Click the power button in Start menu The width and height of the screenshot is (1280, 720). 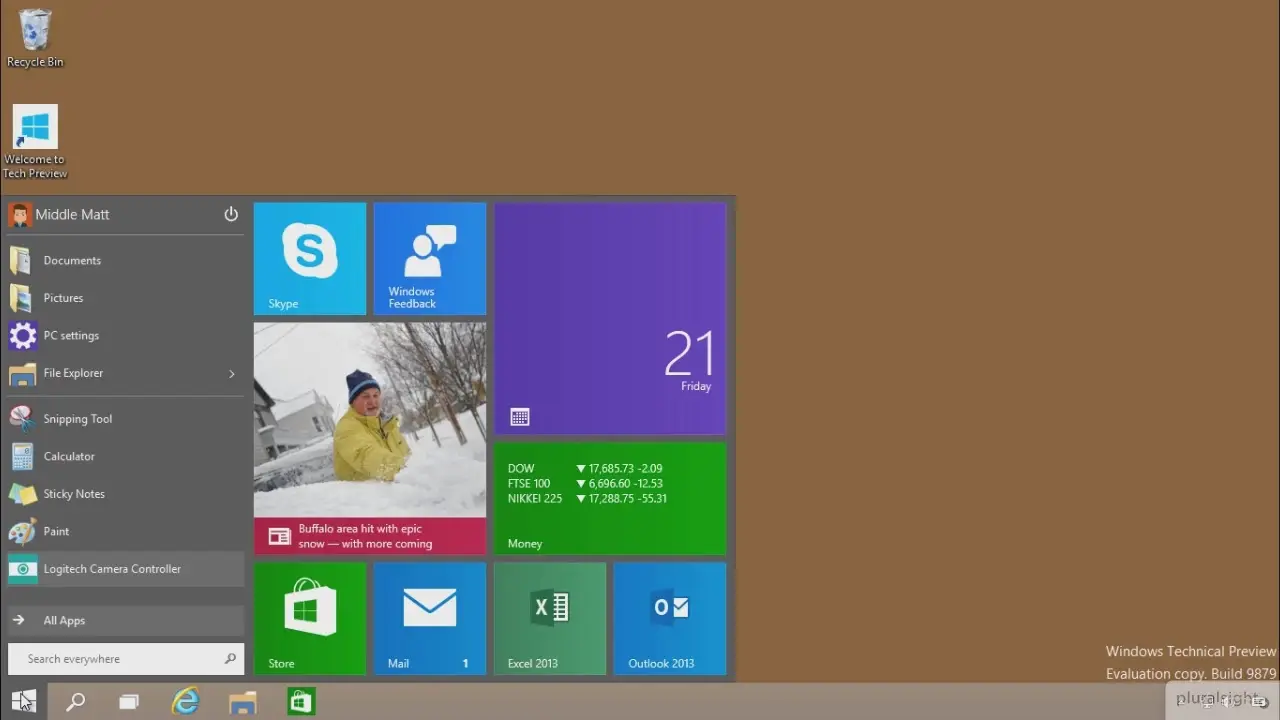[x=231, y=214]
